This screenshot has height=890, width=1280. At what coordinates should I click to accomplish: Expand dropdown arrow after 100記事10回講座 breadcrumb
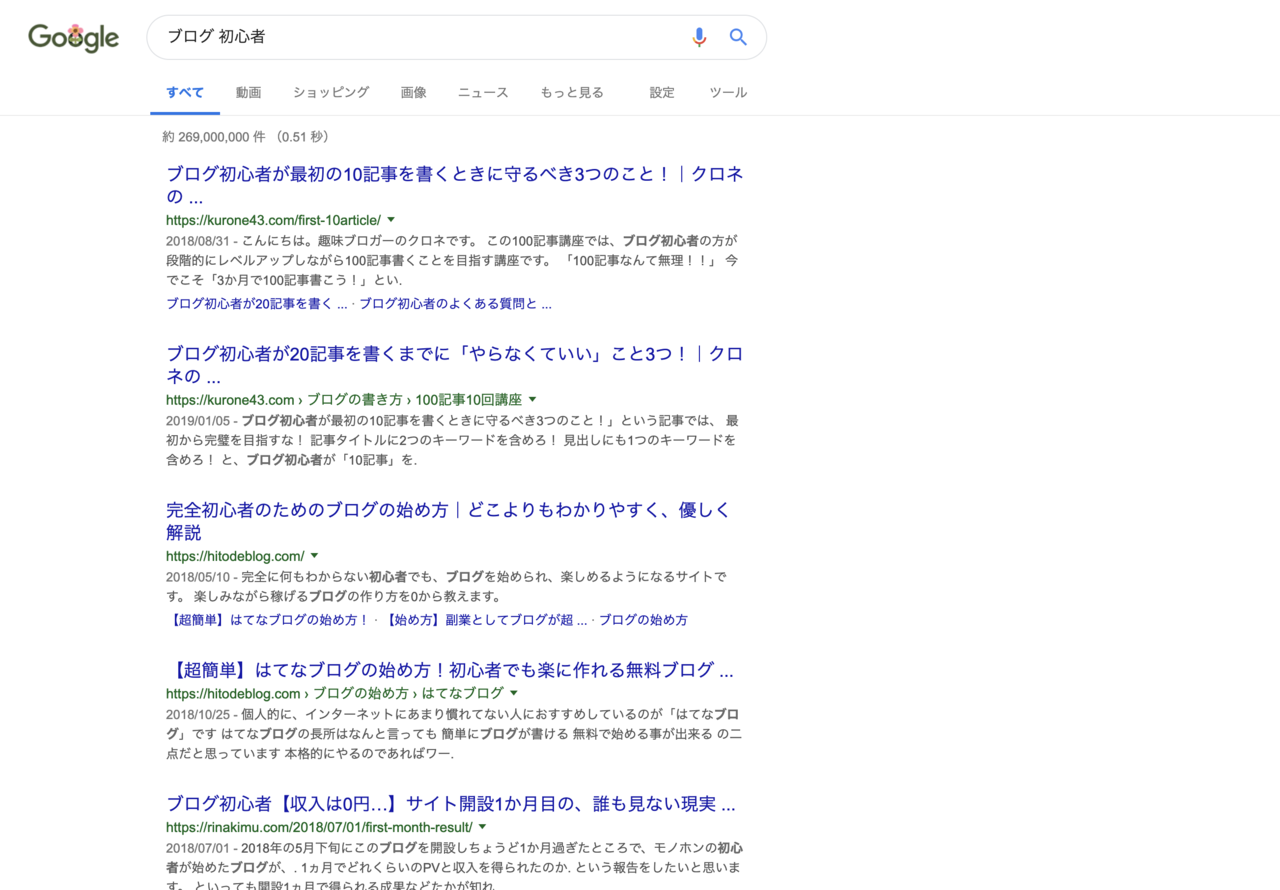(532, 399)
